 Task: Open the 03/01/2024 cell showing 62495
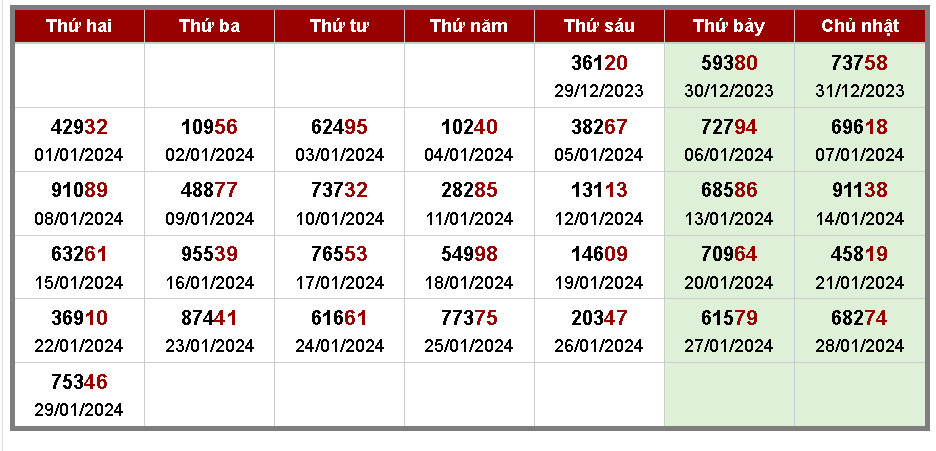(339, 140)
